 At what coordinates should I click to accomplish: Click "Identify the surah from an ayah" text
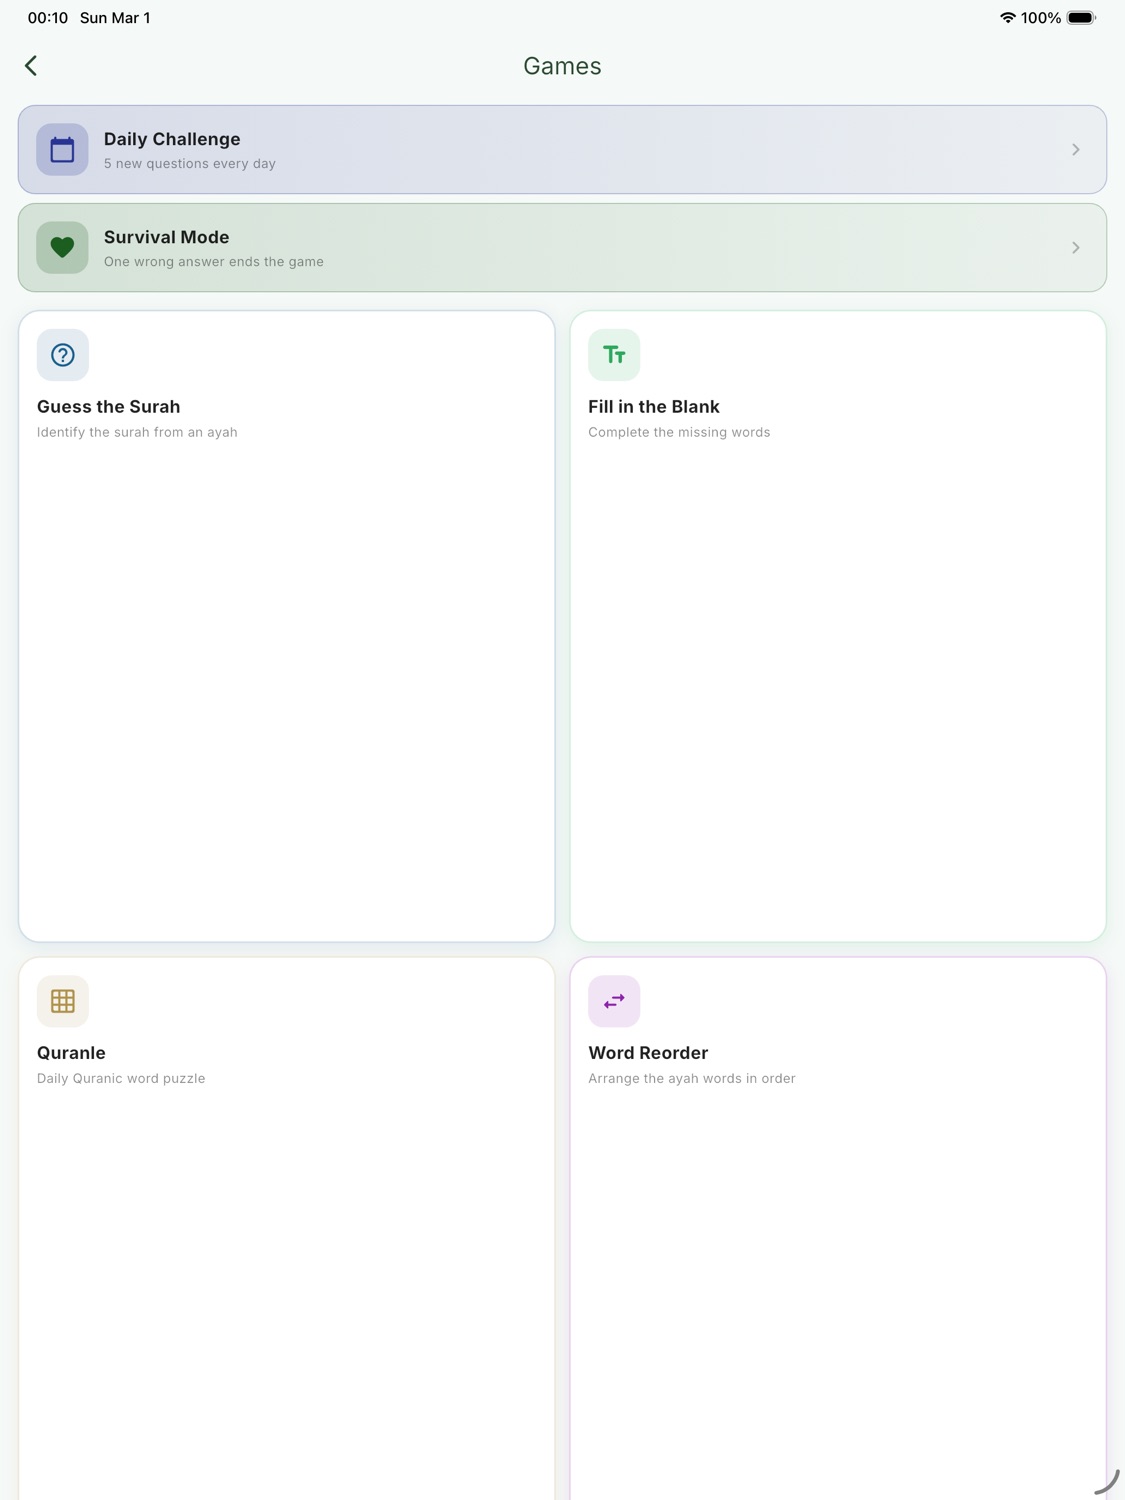[137, 433]
